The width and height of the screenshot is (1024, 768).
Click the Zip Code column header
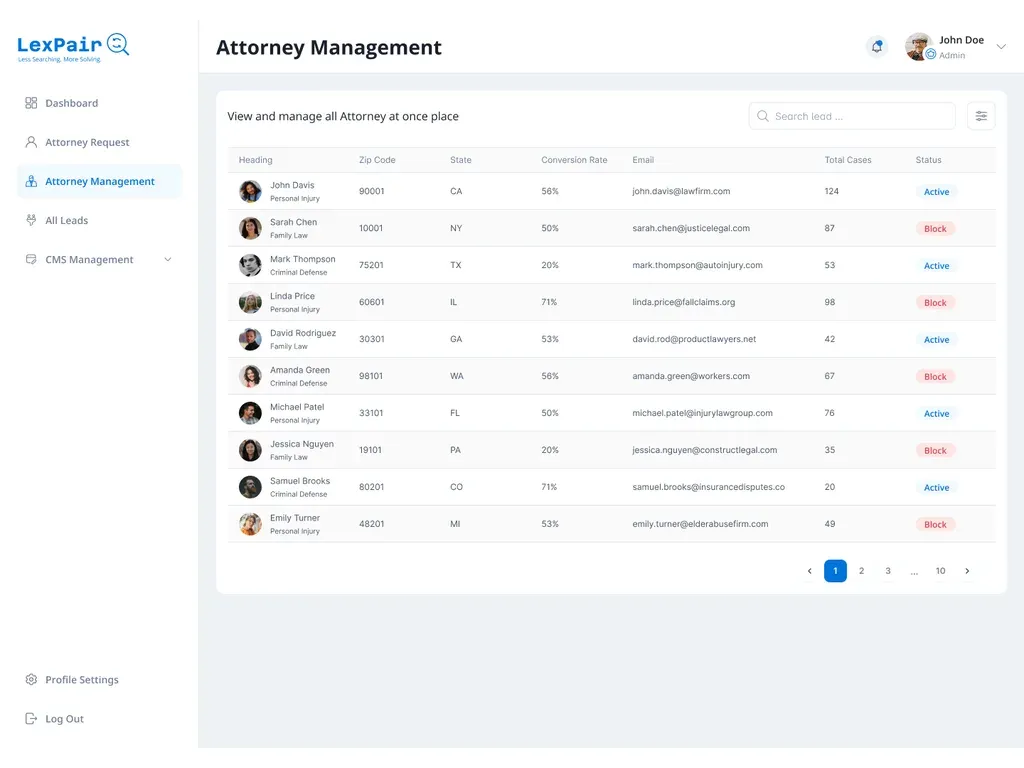tap(377, 160)
